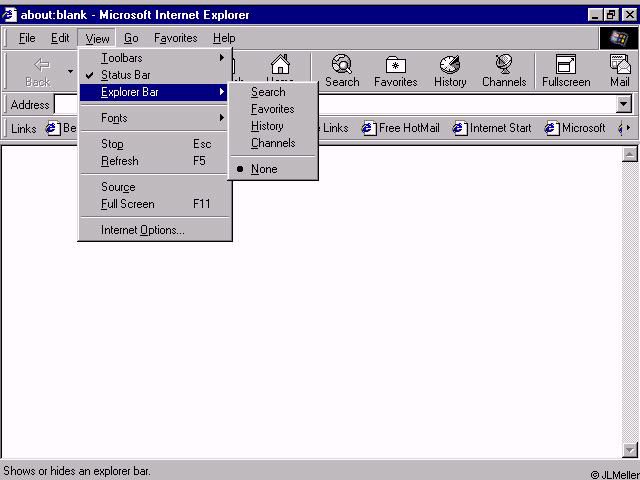Open the Back button history dropdown arrow
640x480 pixels.
point(71,71)
